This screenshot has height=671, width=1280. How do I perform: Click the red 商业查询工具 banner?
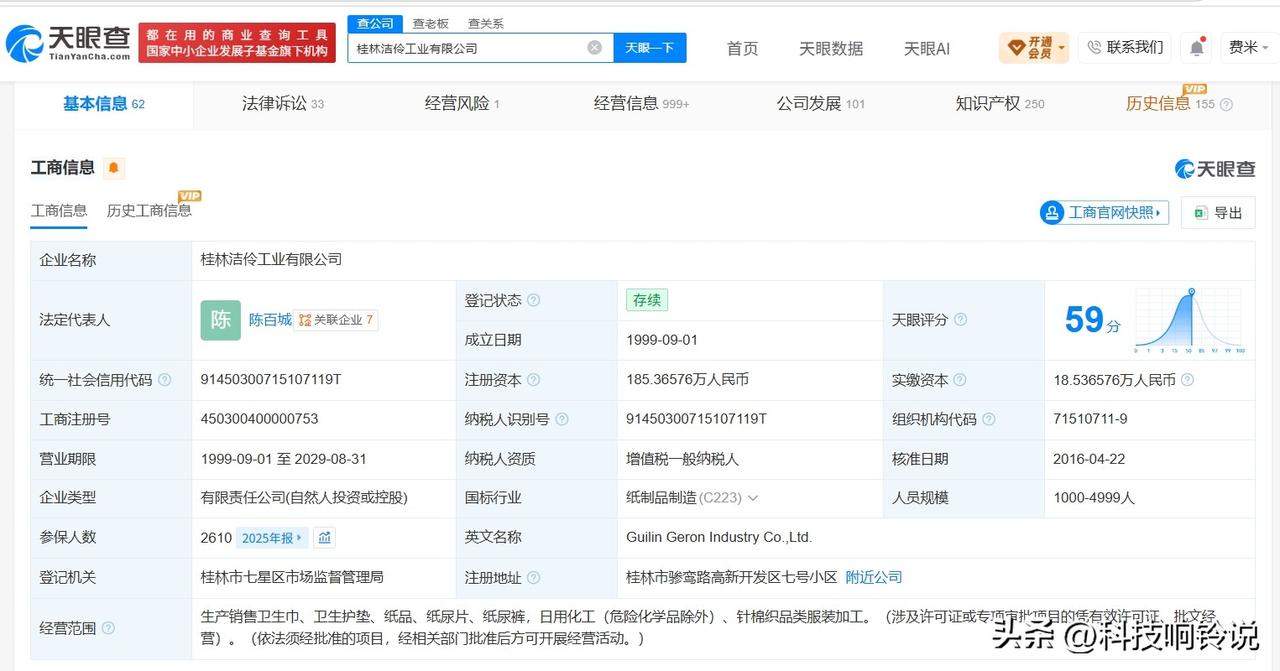237,43
